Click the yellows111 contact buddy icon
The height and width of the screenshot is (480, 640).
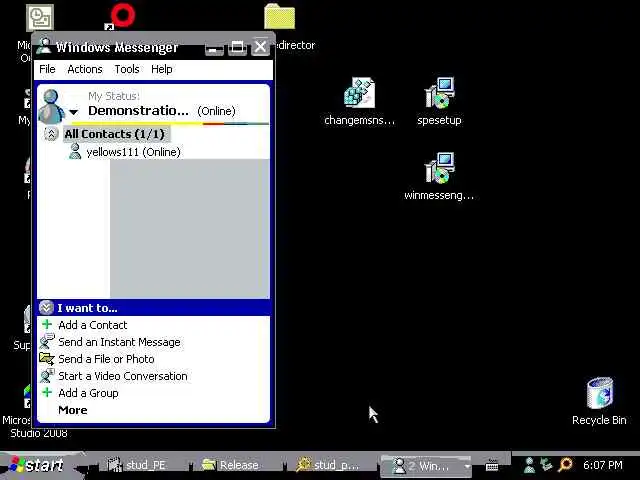(75, 151)
